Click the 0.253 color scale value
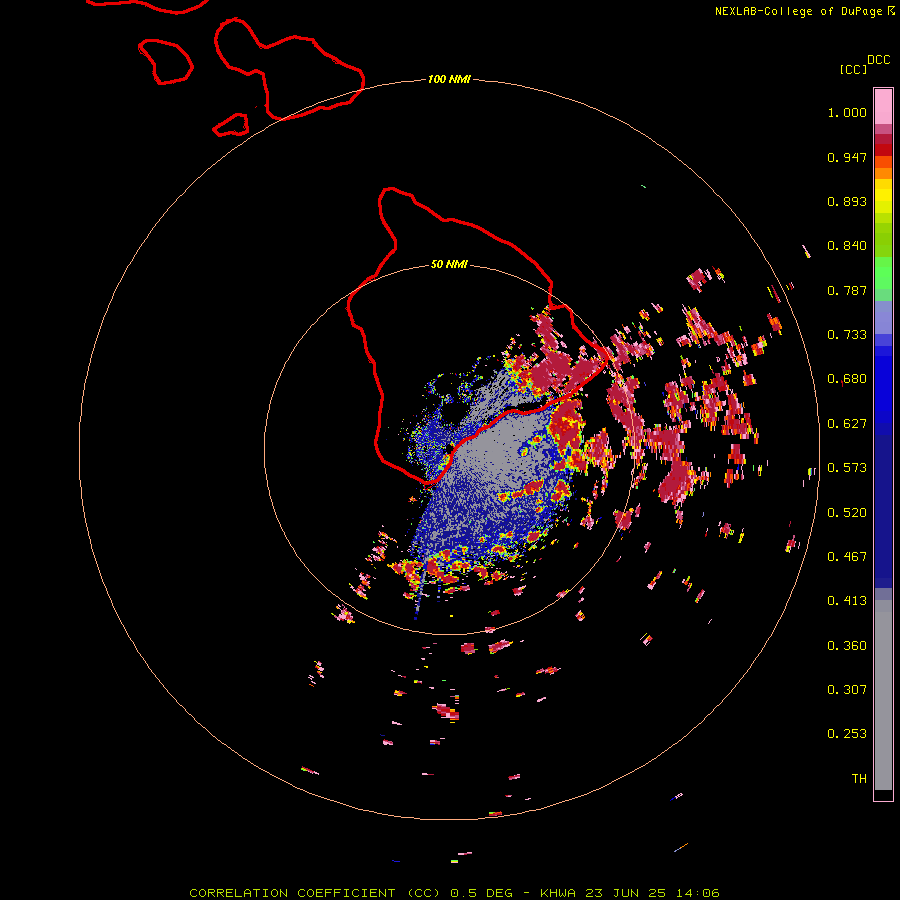 point(847,734)
